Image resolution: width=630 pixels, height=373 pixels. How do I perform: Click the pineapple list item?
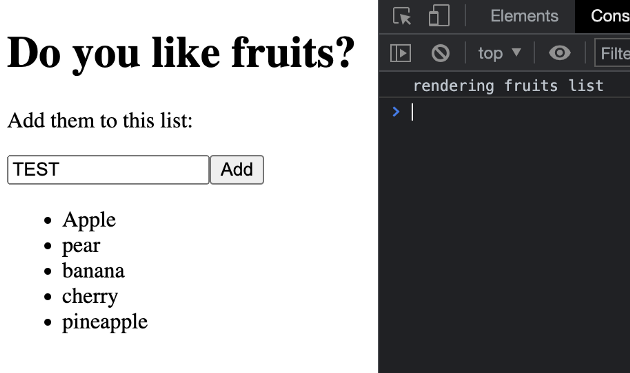point(105,322)
